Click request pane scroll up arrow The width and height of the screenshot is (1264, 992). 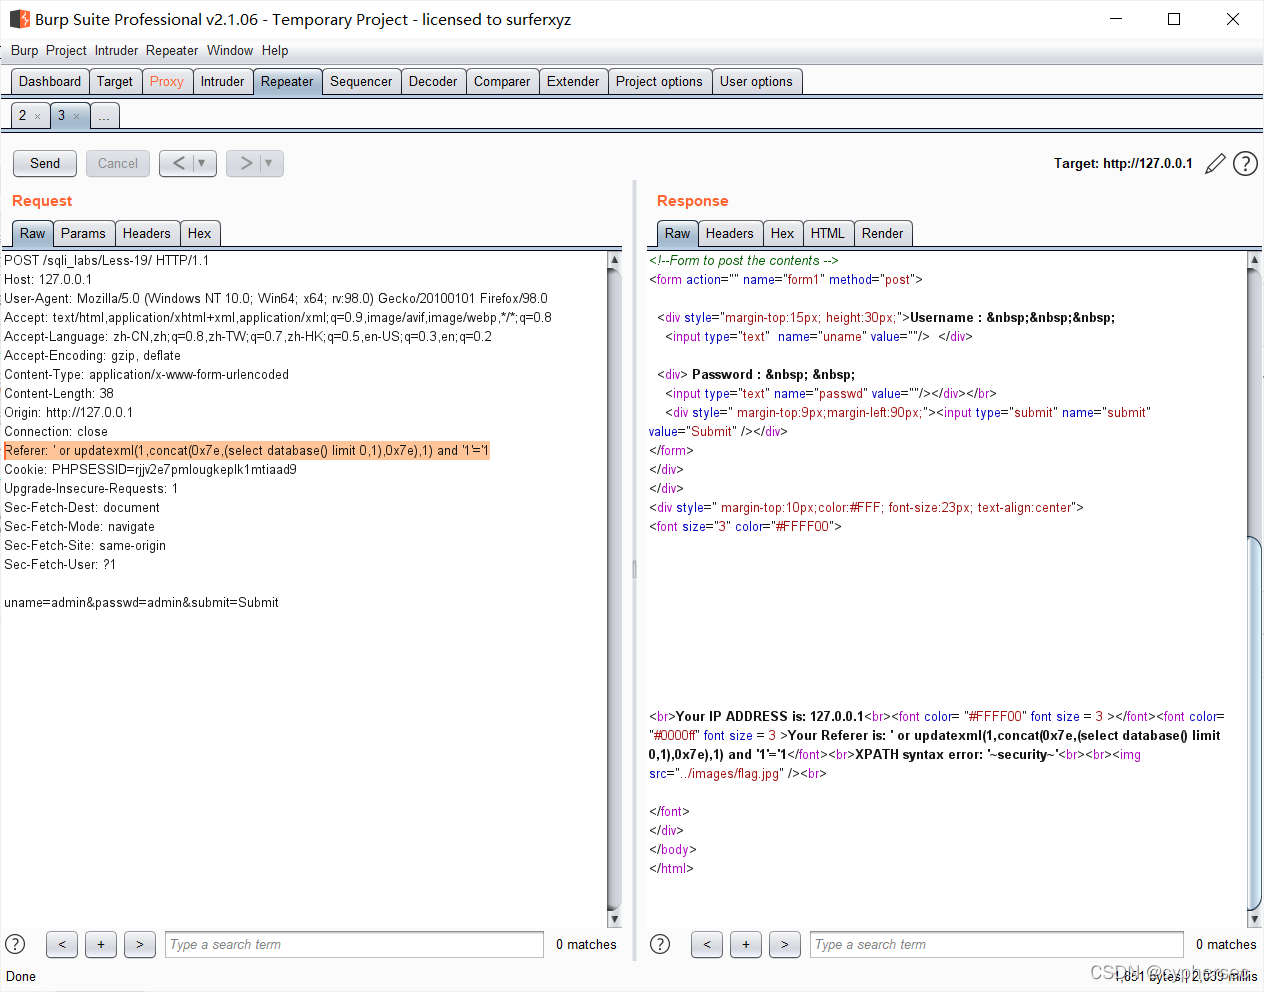coord(614,260)
